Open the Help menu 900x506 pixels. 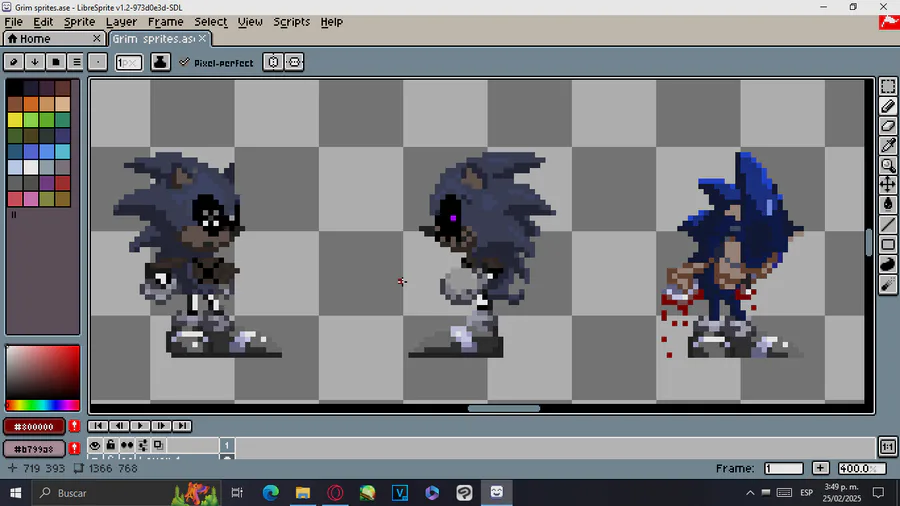(x=332, y=22)
